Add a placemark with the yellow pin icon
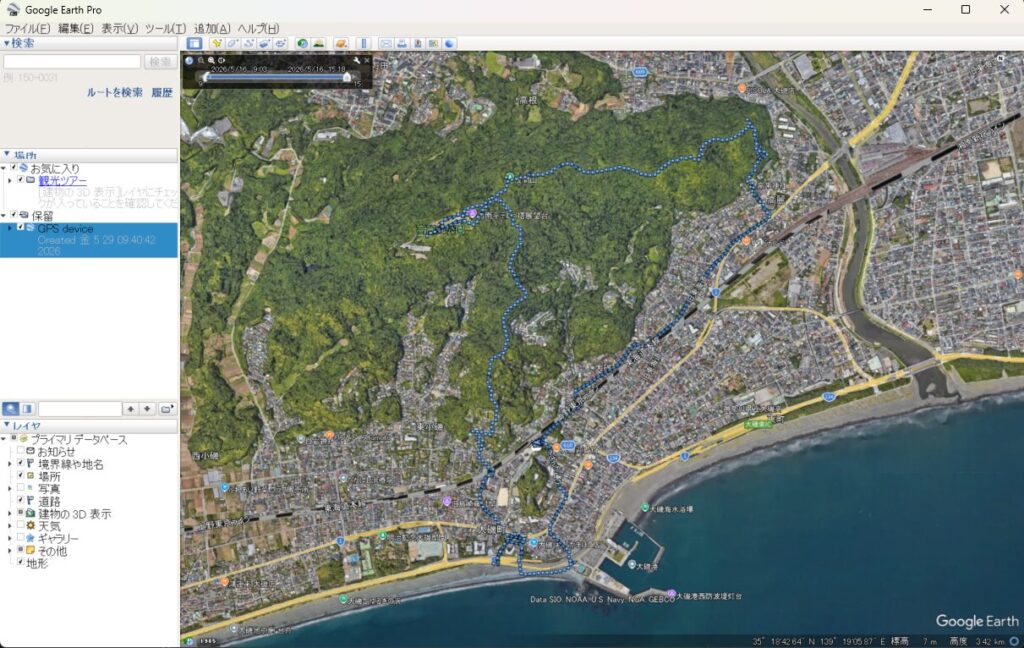Viewport: 1024px width, 648px height. point(216,43)
